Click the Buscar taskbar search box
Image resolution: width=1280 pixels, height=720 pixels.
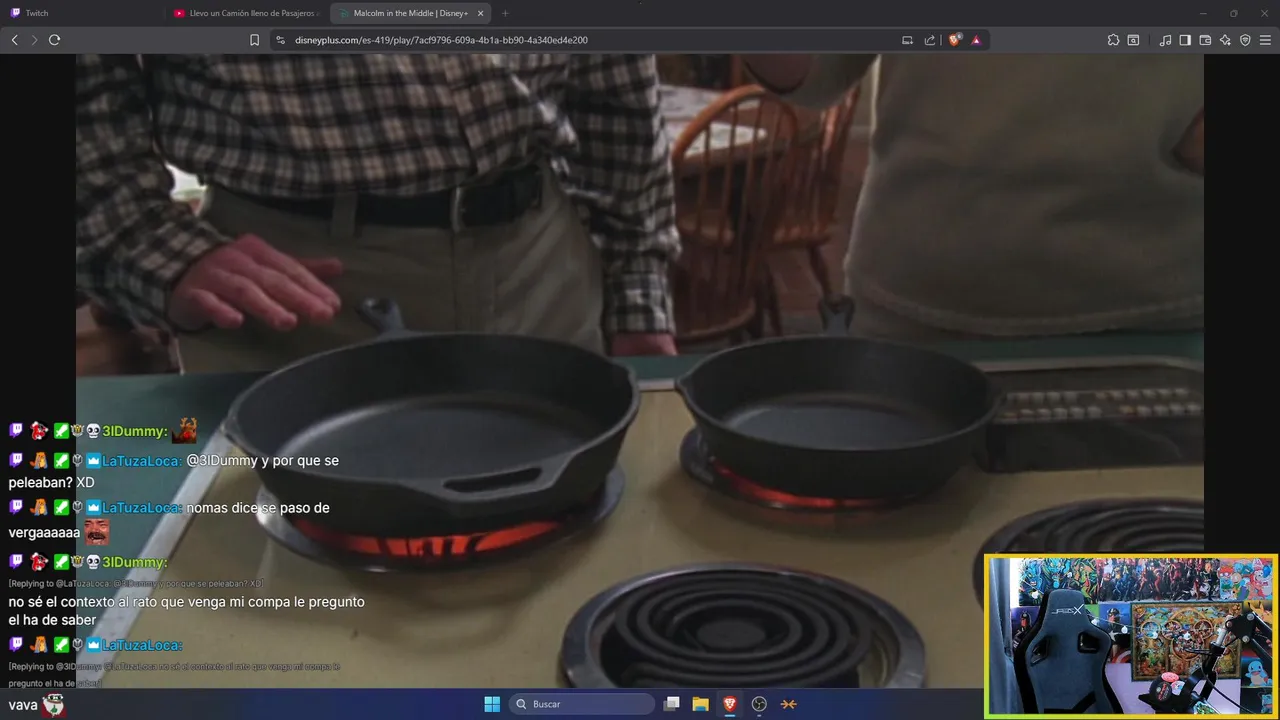pyautogui.click(x=582, y=704)
